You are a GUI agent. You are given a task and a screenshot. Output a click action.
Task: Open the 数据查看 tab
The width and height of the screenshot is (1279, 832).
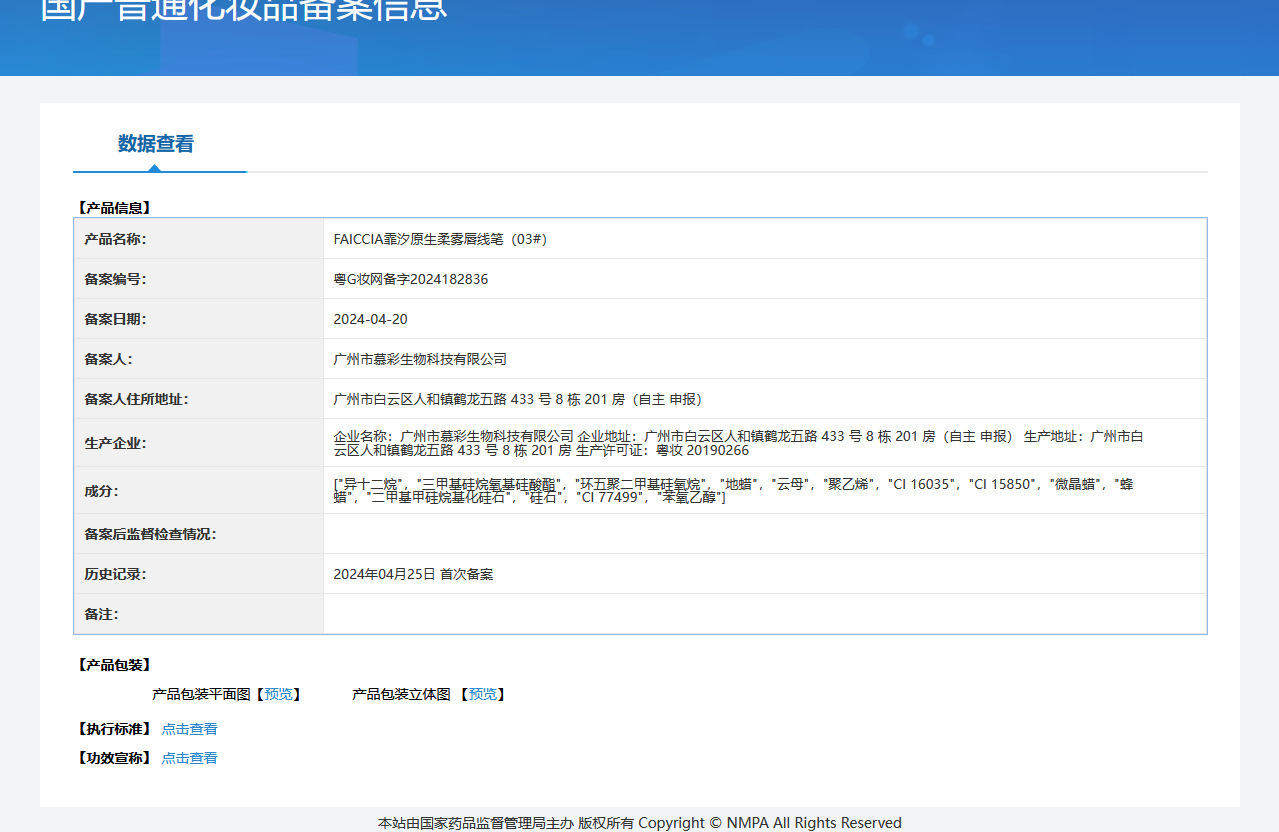tap(156, 144)
